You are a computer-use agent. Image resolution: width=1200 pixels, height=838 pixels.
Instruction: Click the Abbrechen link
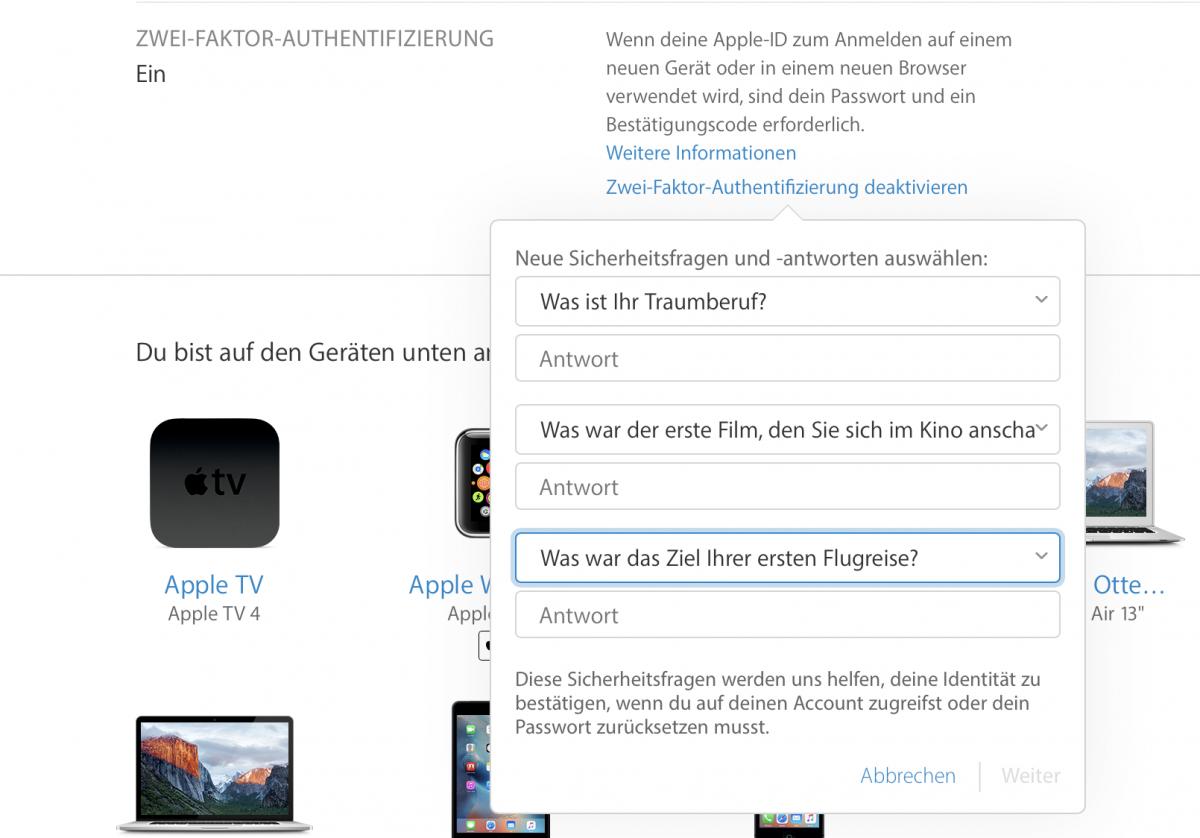pyautogui.click(x=908, y=776)
